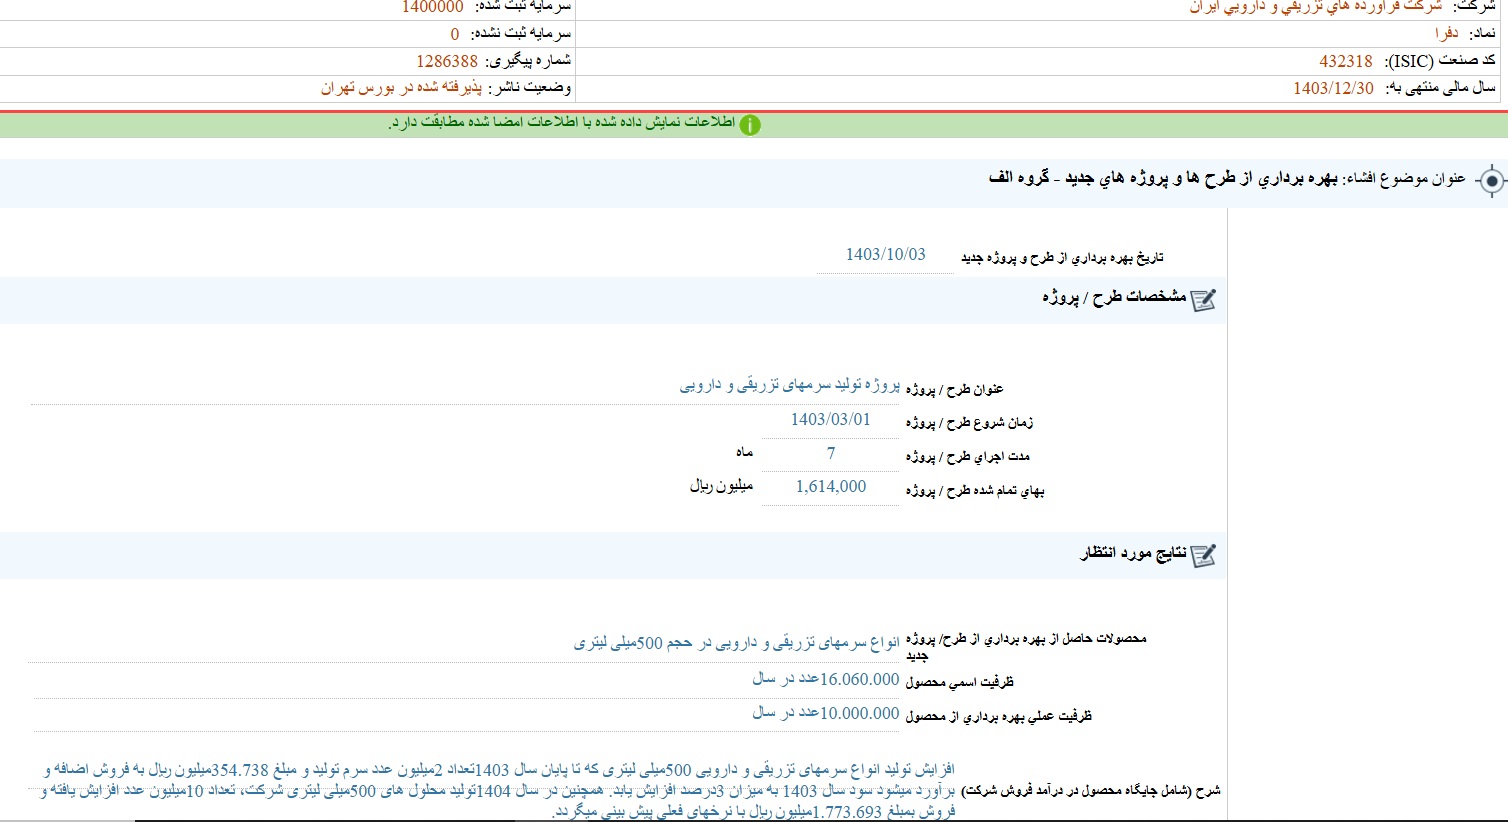Click the project duration value 7
The image size is (1508, 822).
[x=830, y=454]
